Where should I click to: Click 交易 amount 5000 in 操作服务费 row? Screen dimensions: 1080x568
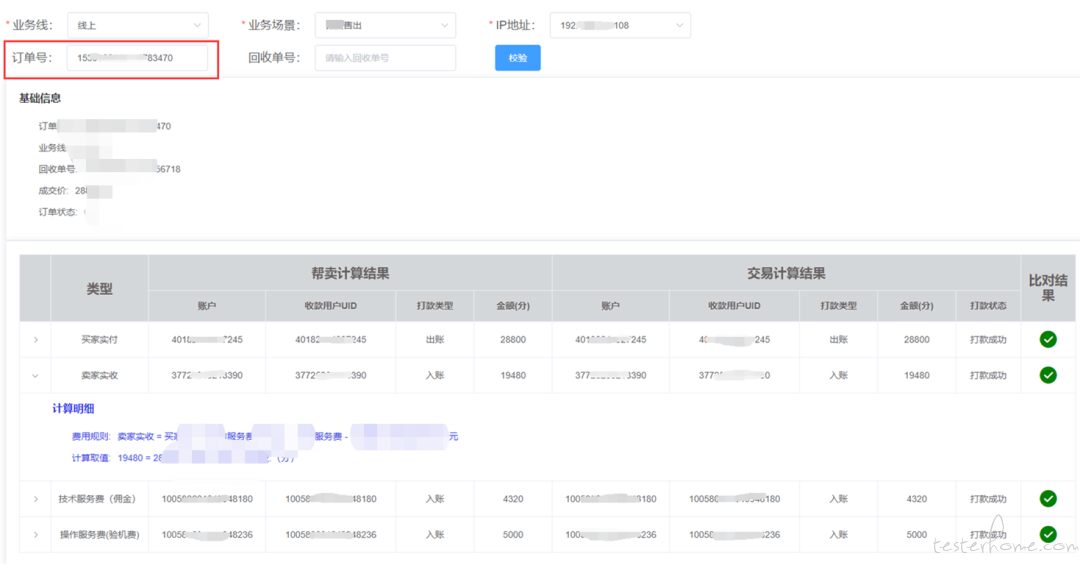(x=916, y=534)
